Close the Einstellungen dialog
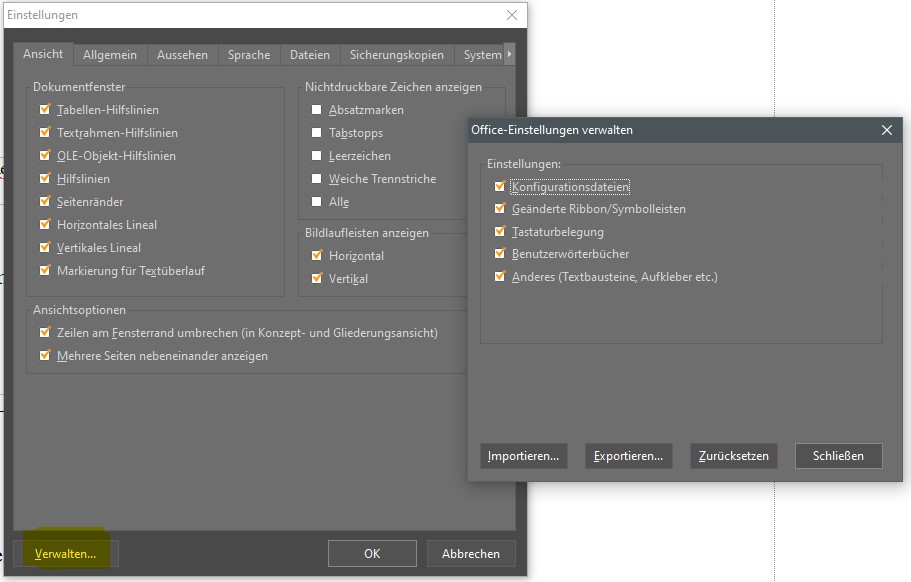Image resolution: width=911 pixels, height=582 pixels. (512, 15)
